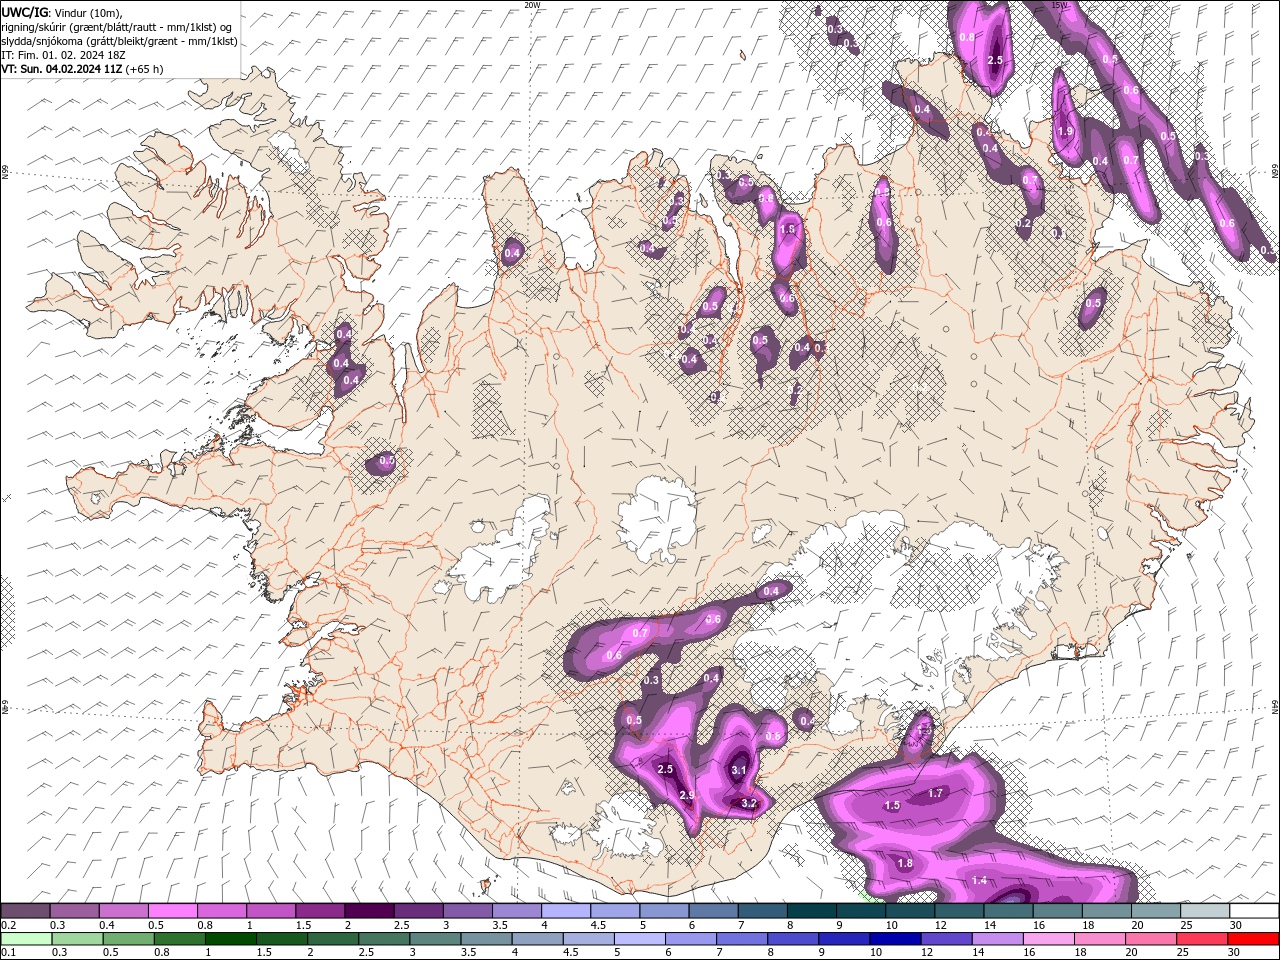The height and width of the screenshot is (960, 1280).
Task: Select the 'VT: Sun. 04.02.2024 11Z (+65 h)' line
Action: 82,69
